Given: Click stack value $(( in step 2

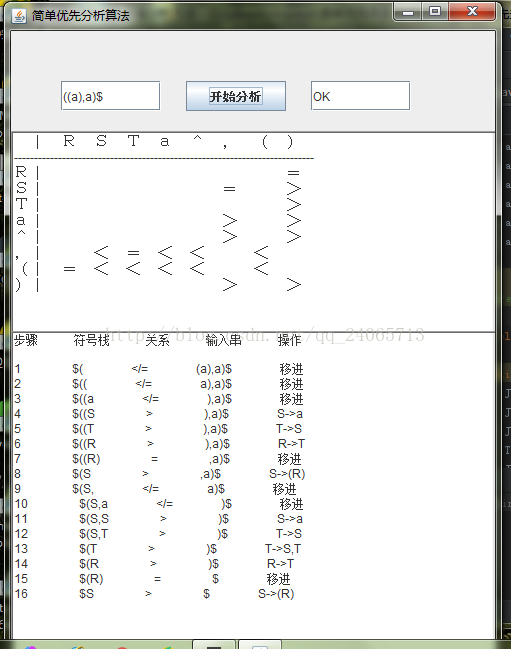Looking at the screenshot, I should click(79, 384).
